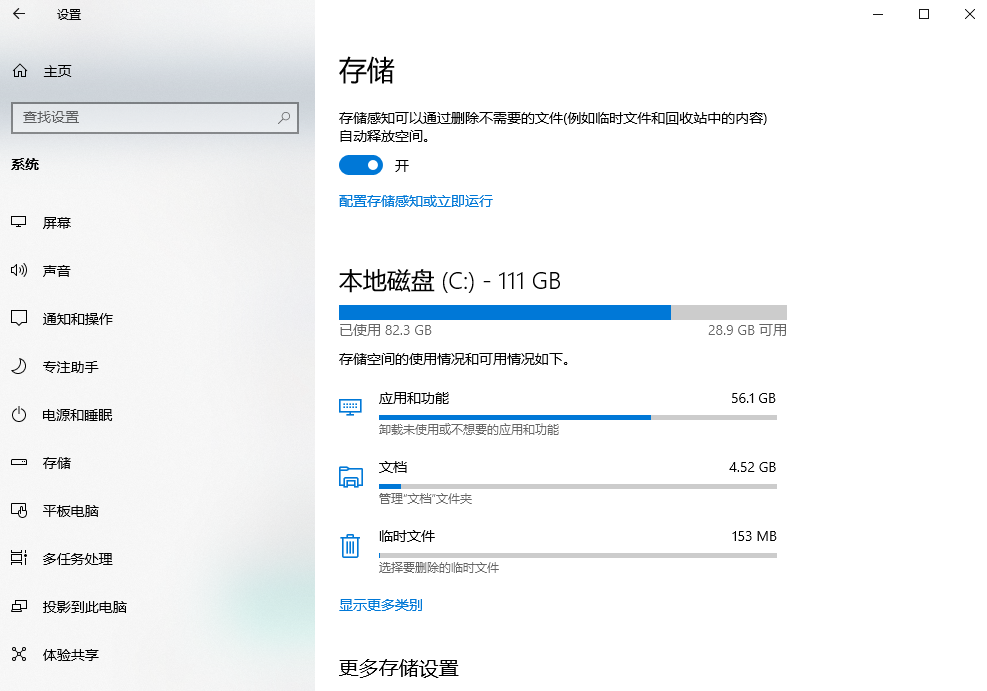
Task: Click the magnifier icon in search box
Action: click(x=284, y=118)
